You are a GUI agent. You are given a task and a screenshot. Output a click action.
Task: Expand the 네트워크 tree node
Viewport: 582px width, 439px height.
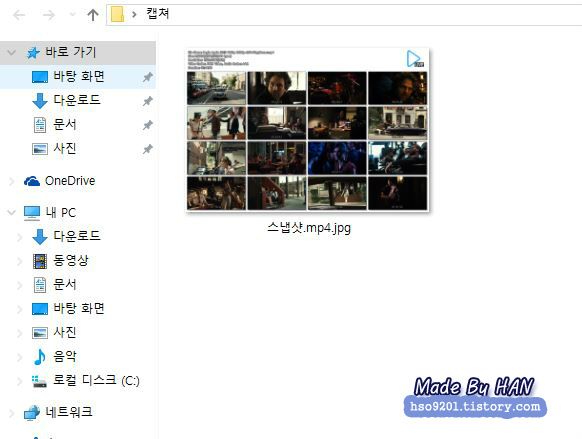(x=12, y=413)
